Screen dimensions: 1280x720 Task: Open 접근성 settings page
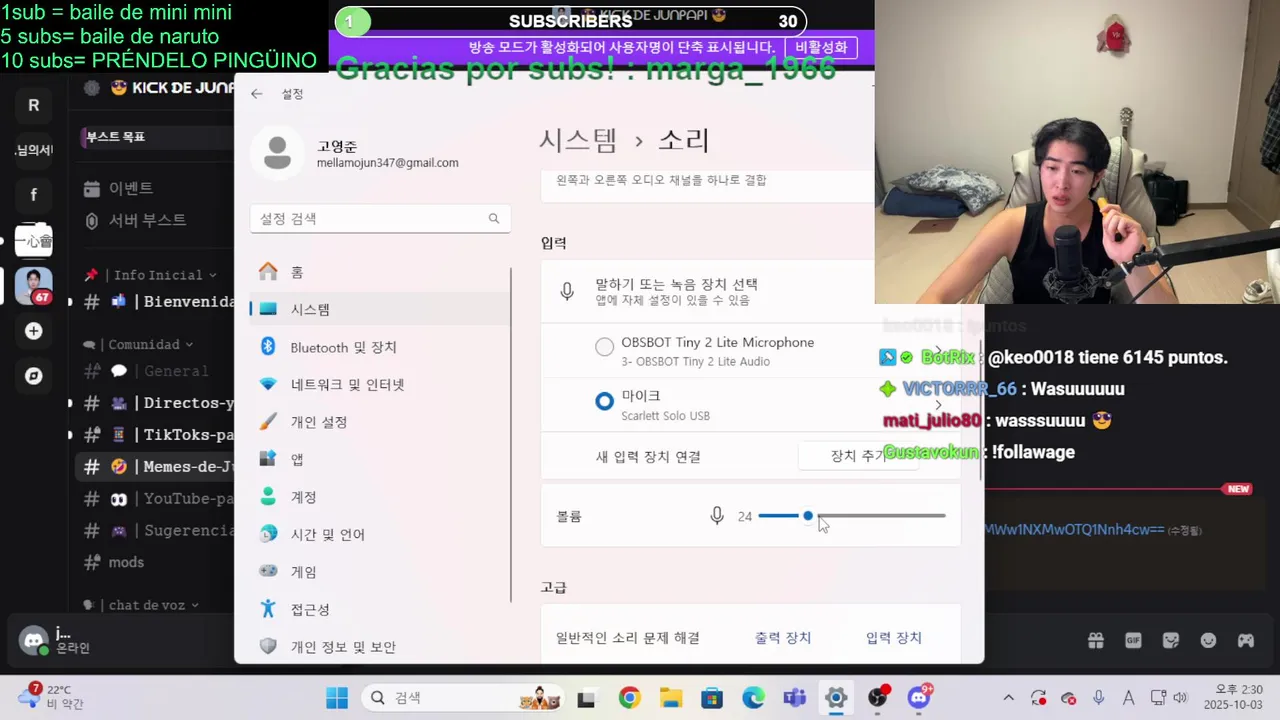pos(380,609)
